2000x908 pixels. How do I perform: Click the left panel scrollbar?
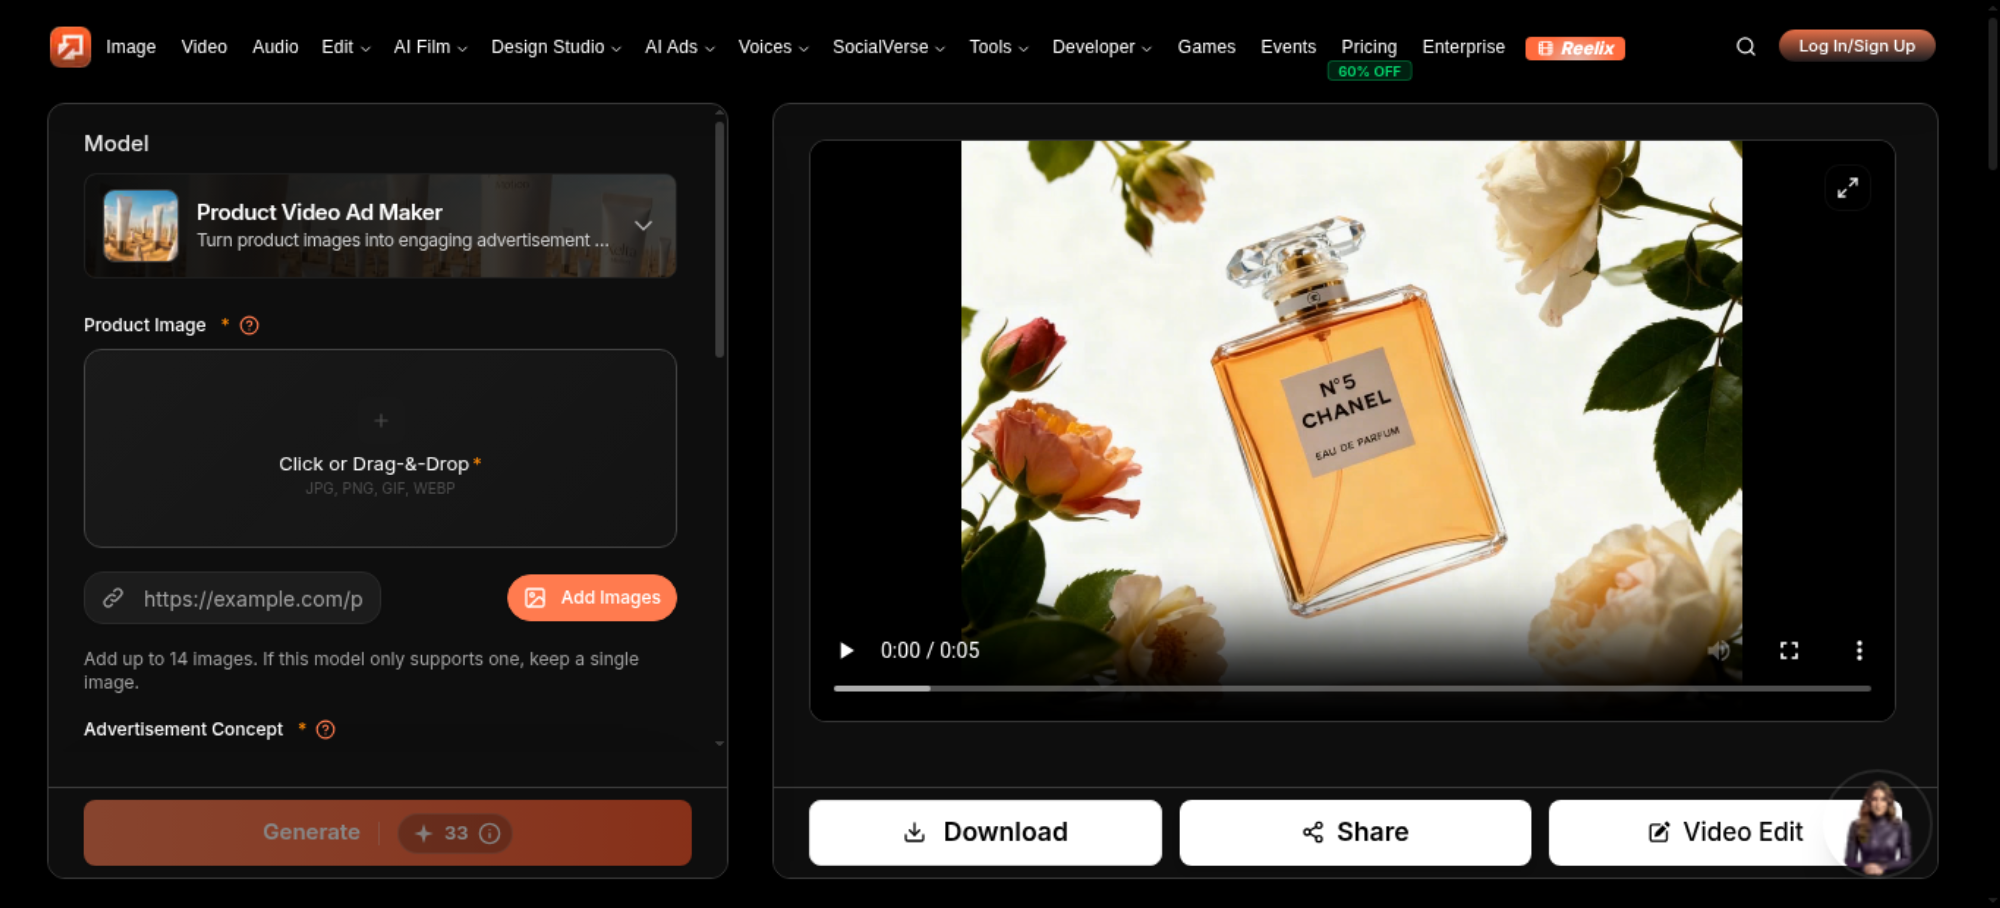click(x=719, y=240)
